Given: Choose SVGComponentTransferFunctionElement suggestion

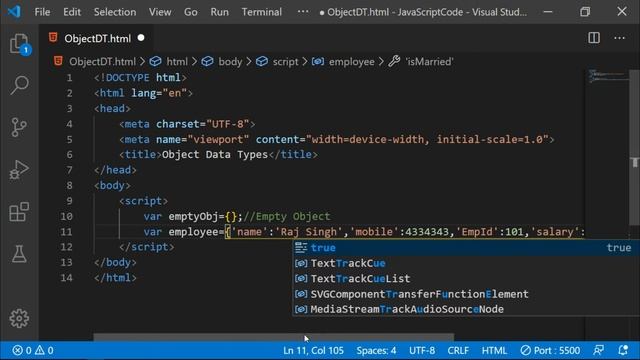Looking at the screenshot, I should point(466,294).
